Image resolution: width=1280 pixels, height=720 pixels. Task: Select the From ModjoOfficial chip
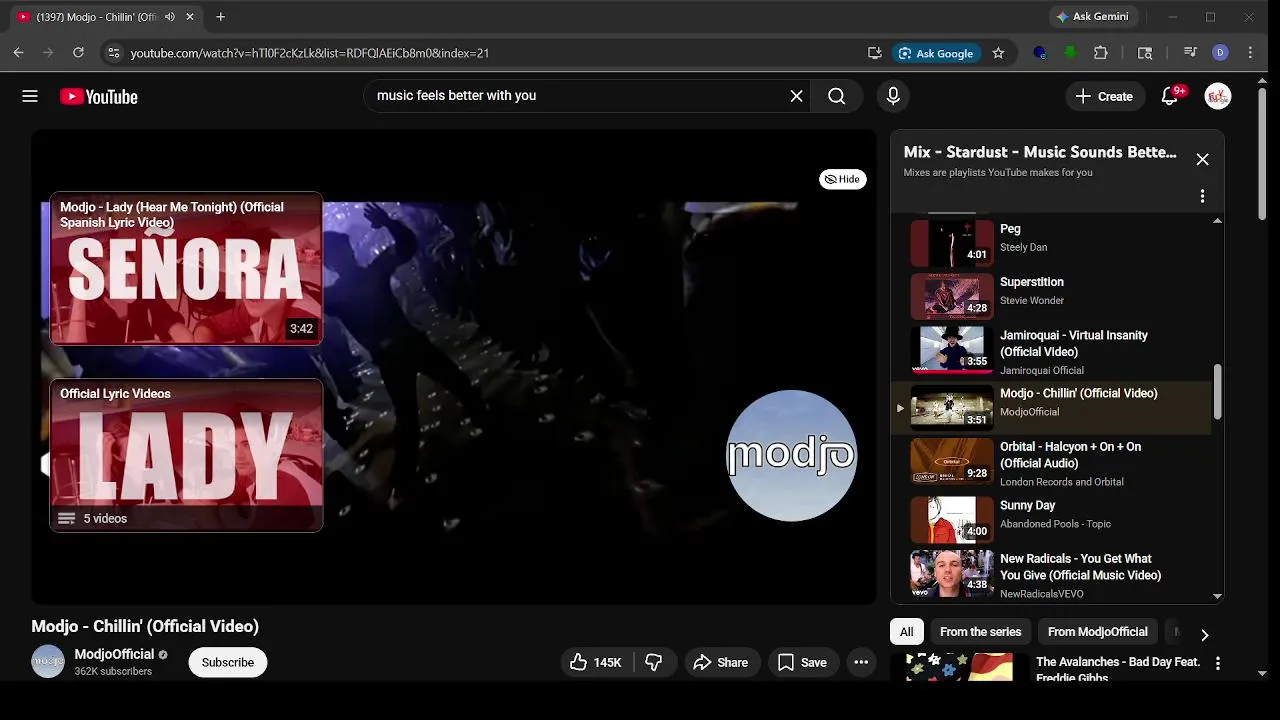click(x=1097, y=632)
